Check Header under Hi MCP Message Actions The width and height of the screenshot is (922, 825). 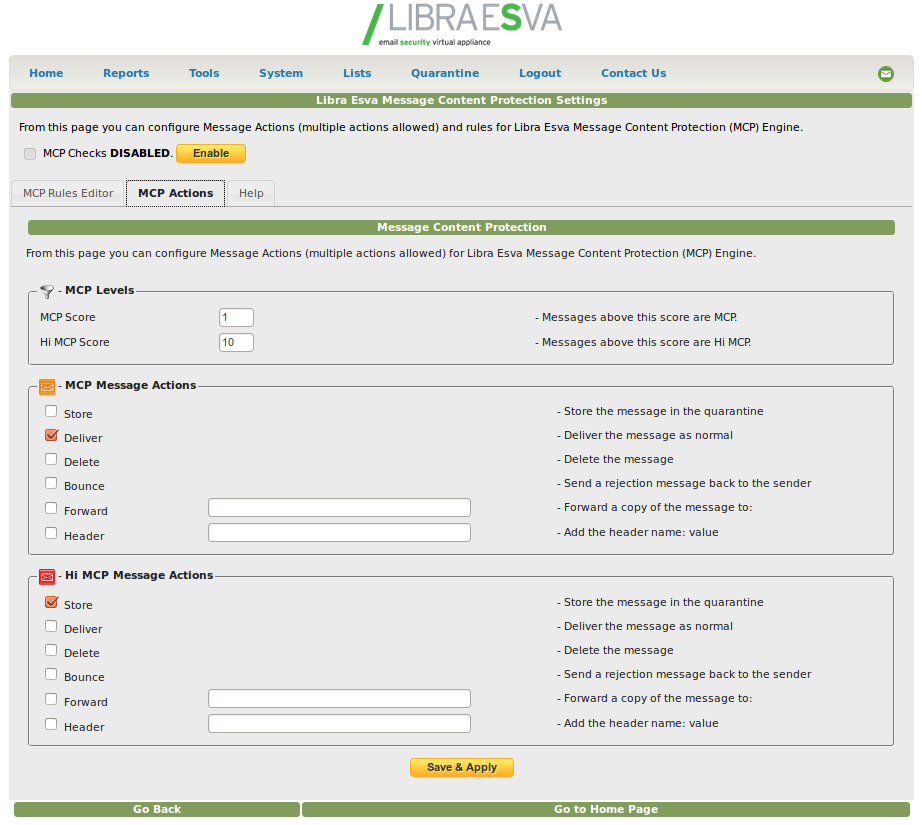pyautogui.click(x=51, y=724)
